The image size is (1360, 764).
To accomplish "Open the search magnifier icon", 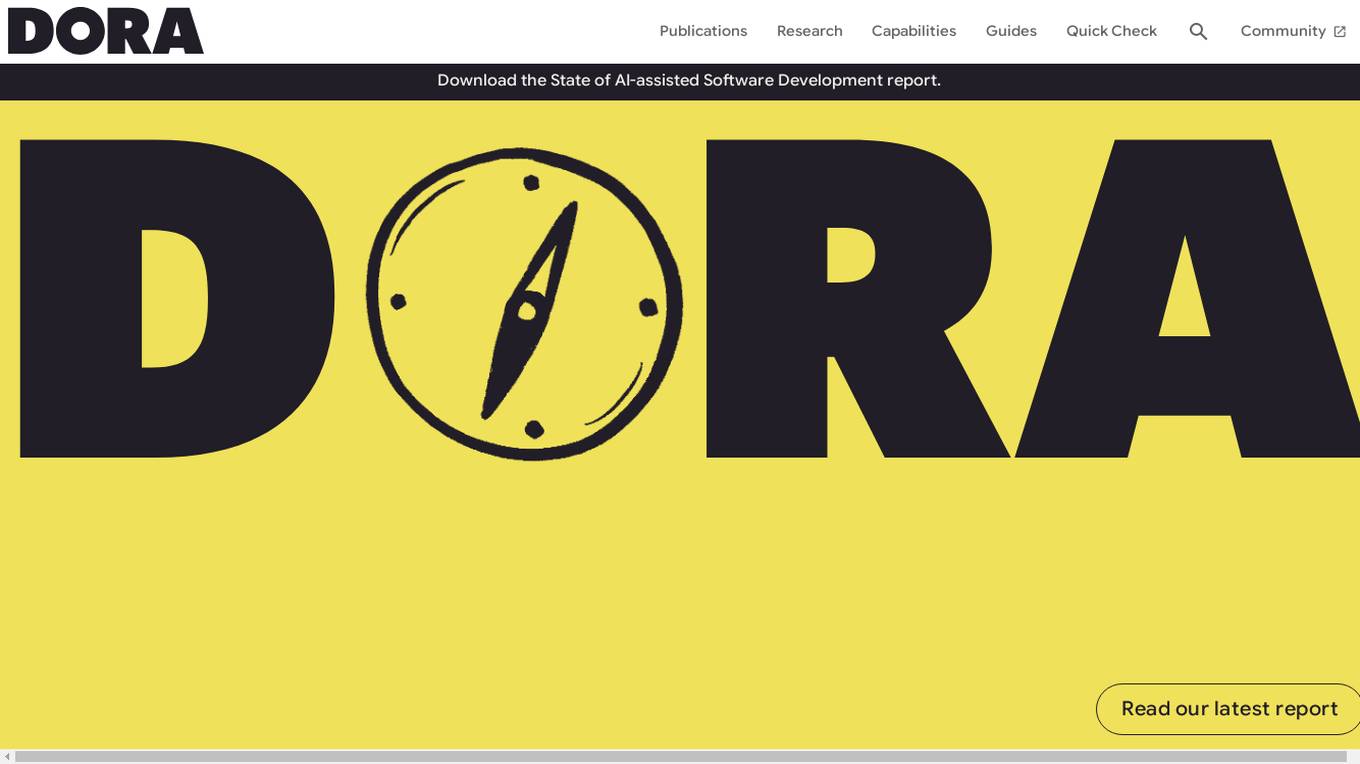I will (x=1198, y=32).
